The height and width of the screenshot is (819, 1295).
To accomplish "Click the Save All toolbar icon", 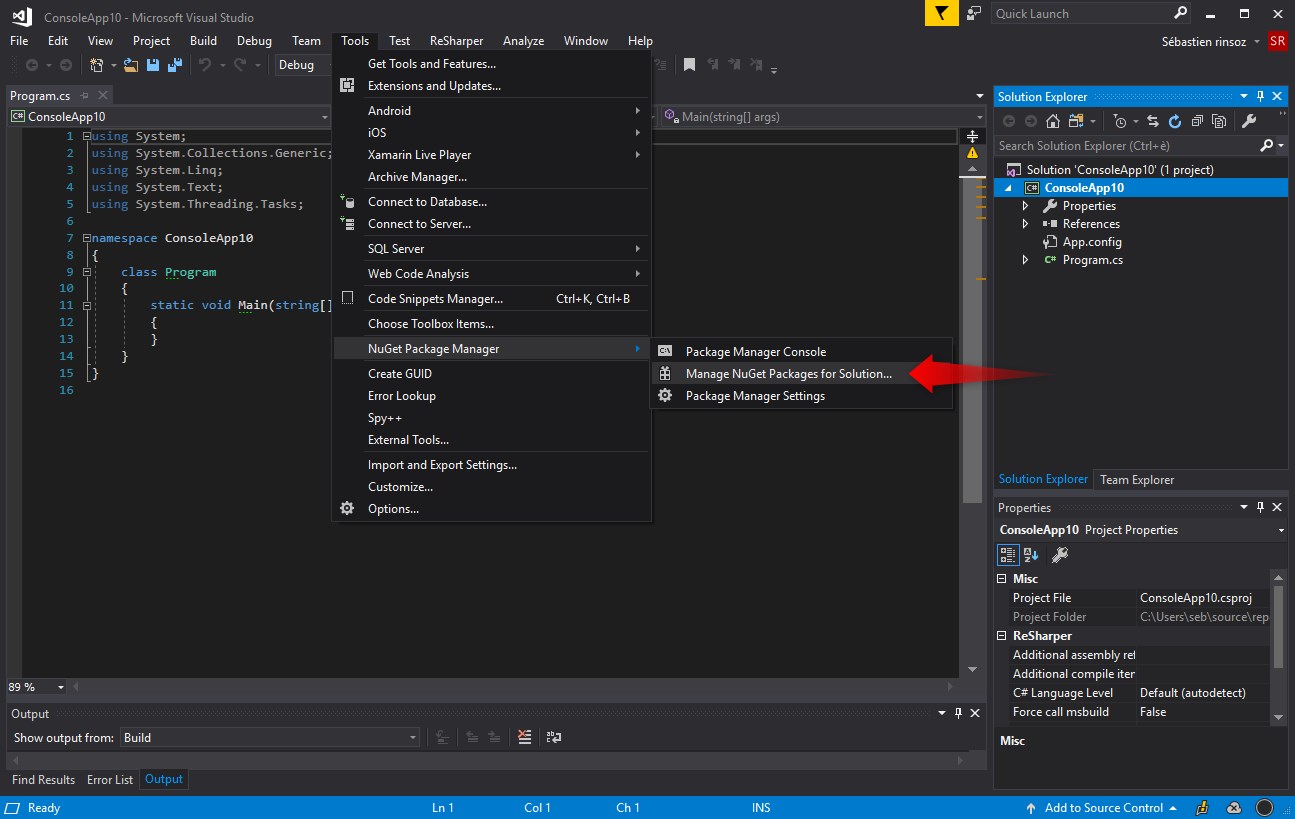I will click(x=174, y=65).
